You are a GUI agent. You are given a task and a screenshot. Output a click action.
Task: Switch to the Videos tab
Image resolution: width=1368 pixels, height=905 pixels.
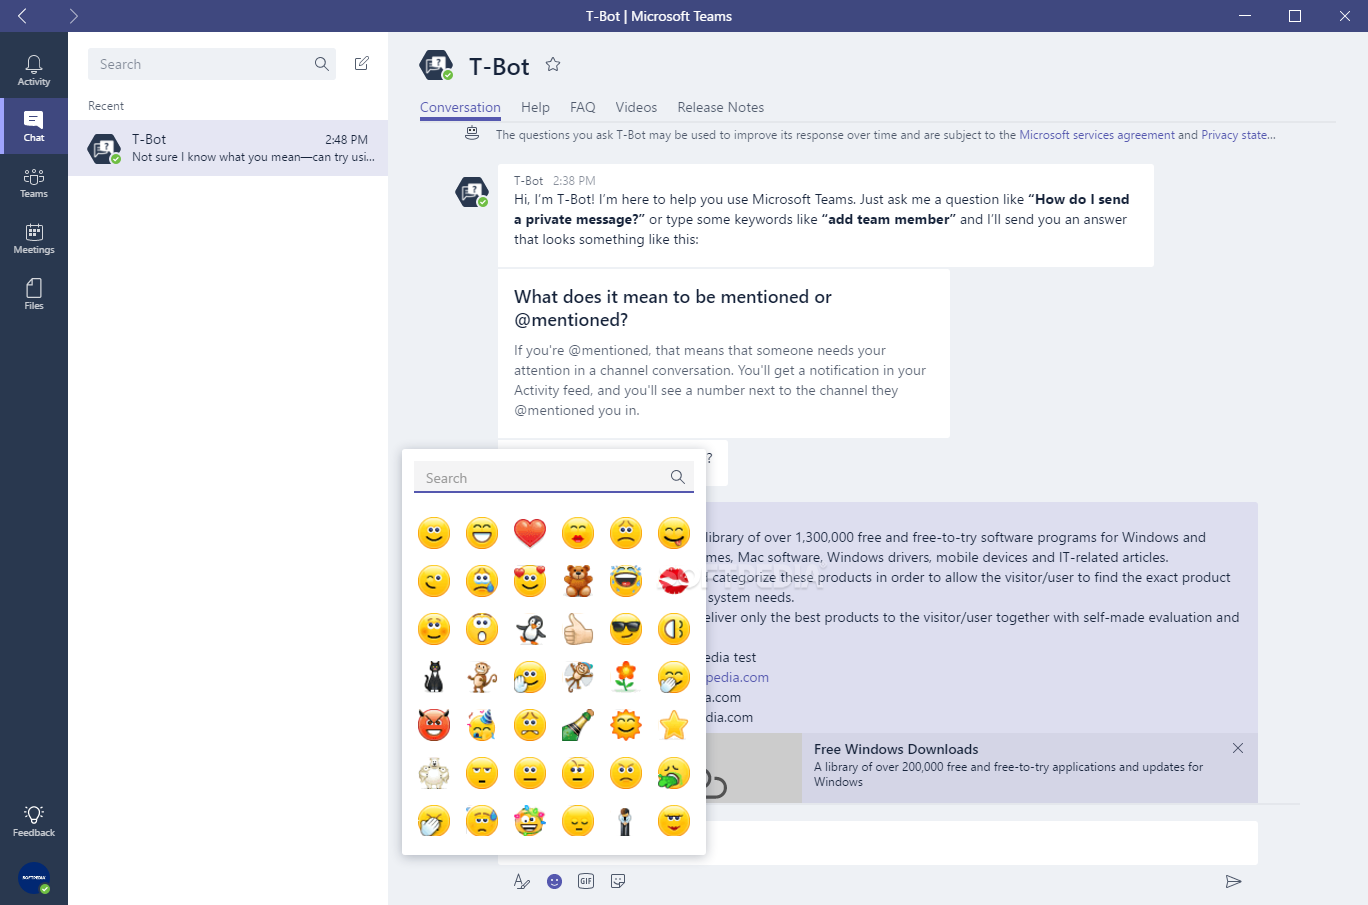point(636,107)
